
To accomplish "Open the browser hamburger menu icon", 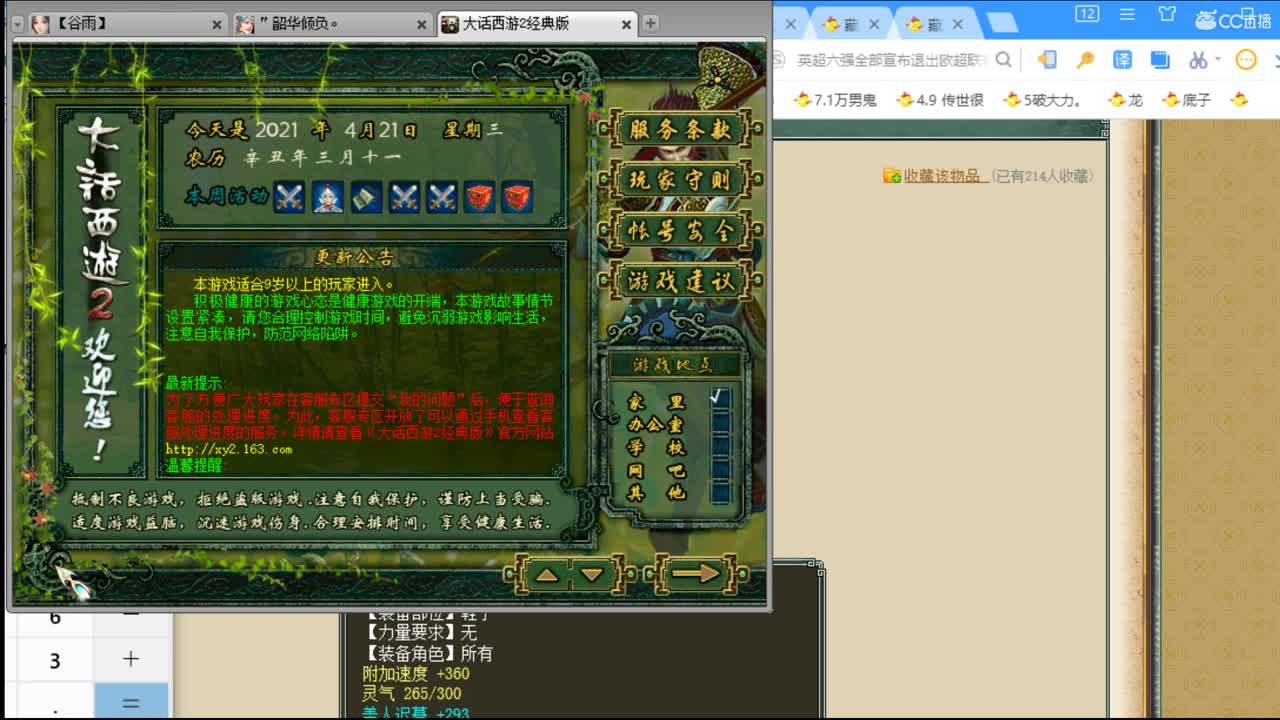I will coord(1128,14).
